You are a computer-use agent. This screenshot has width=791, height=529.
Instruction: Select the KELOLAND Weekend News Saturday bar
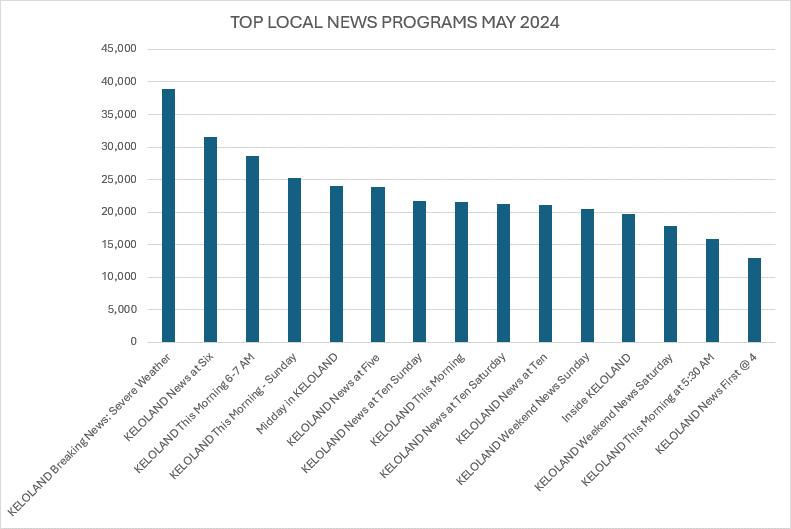(x=670, y=284)
